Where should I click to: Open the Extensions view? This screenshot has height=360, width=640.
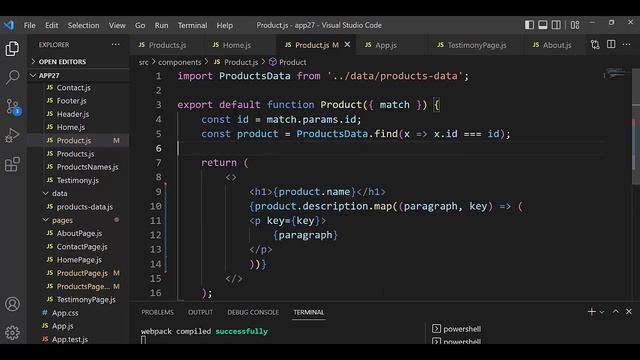[12, 164]
